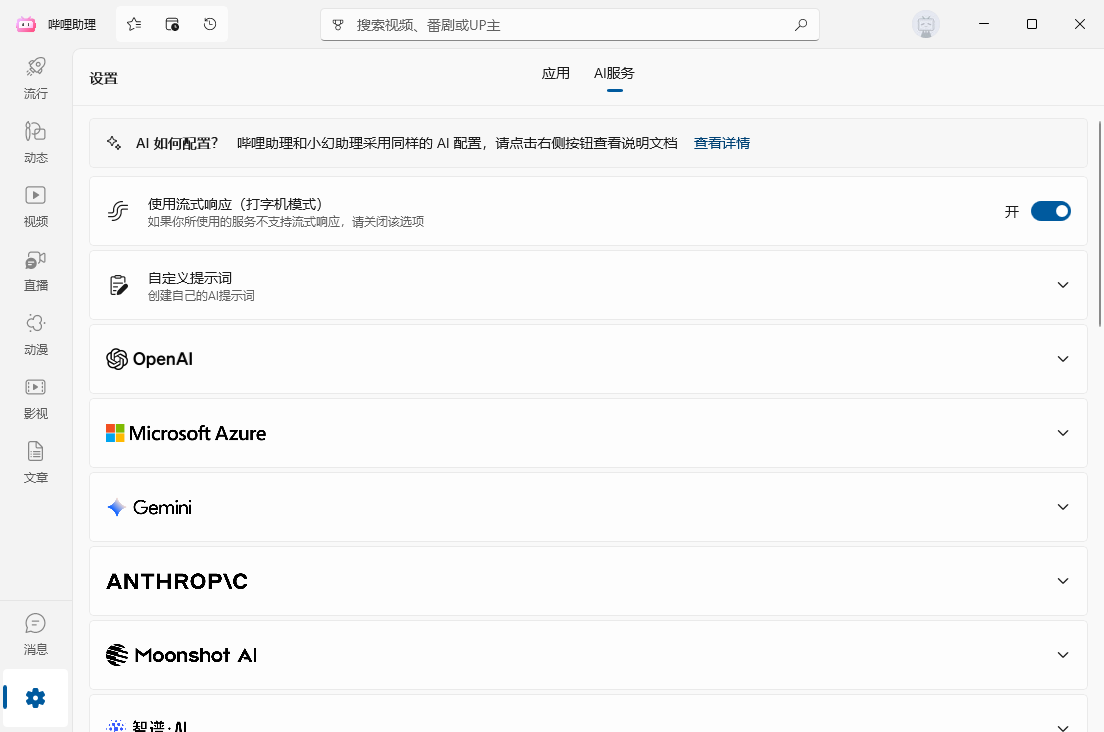
Task: Click the 如果你所使用的服务不支持流式响应 hint text
Action: (285, 222)
